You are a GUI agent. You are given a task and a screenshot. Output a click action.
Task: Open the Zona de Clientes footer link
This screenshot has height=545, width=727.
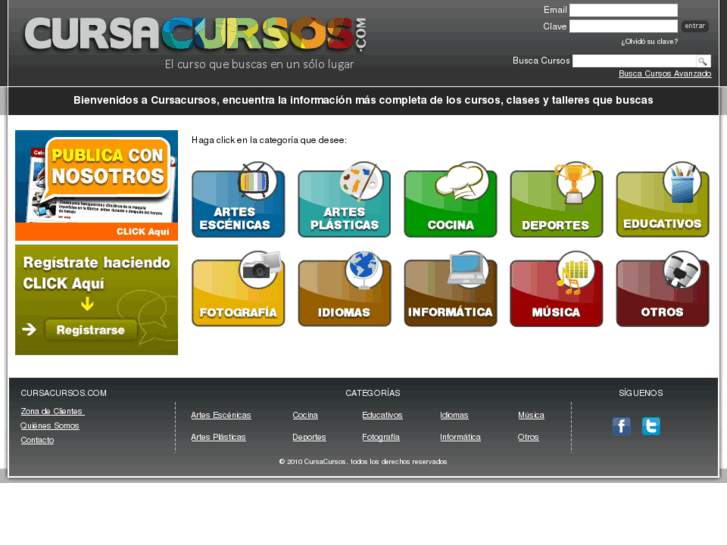[x=52, y=411]
